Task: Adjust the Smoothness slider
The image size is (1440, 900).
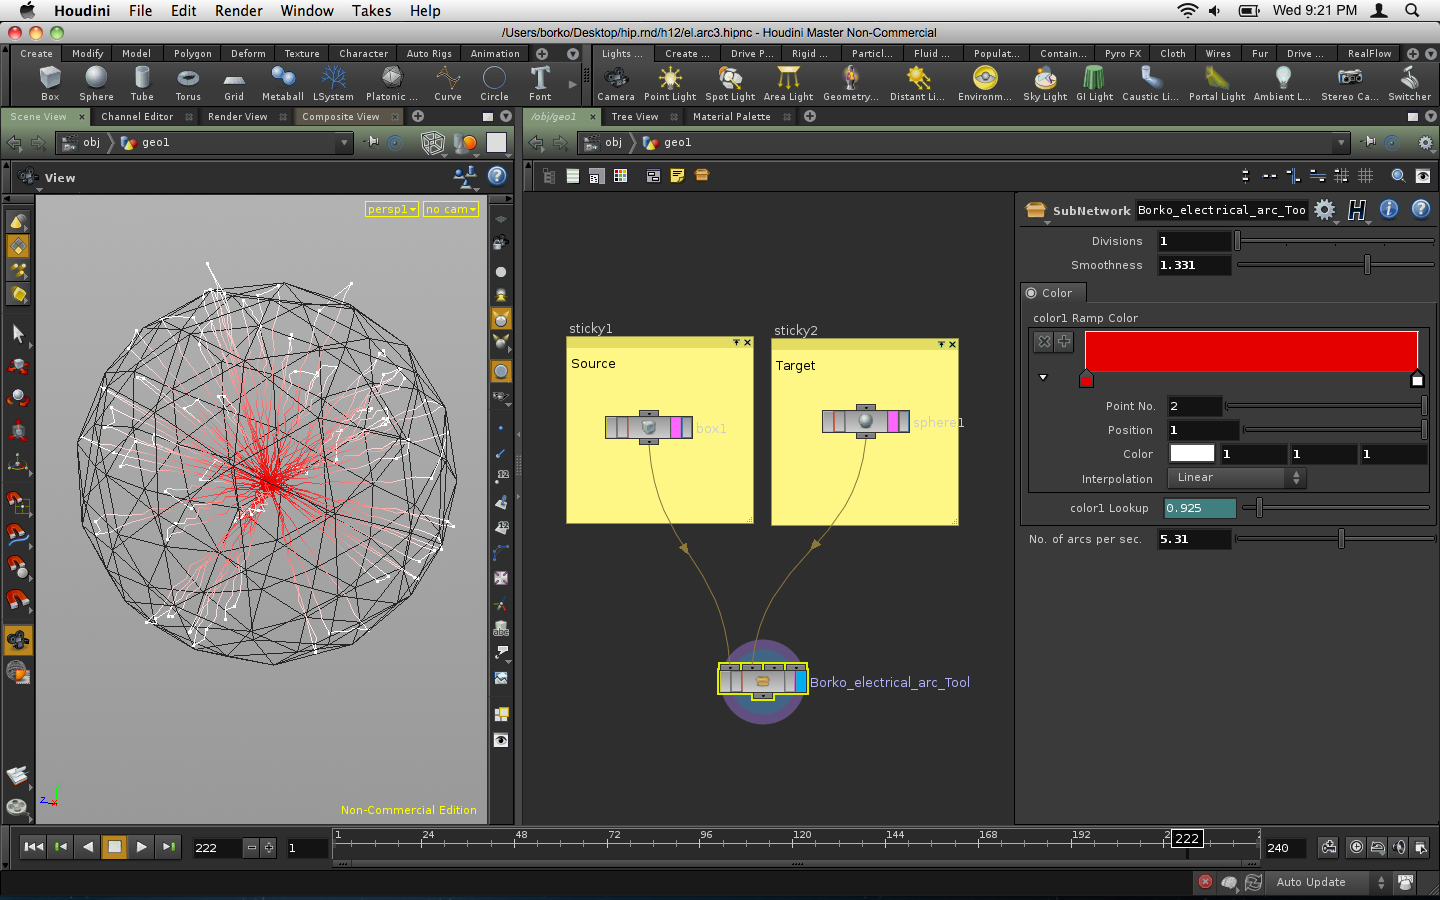Action: click(1367, 265)
